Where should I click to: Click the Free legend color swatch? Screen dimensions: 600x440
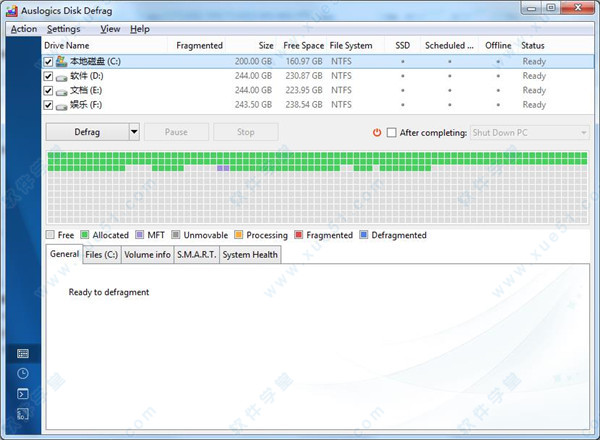coord(50,235)
